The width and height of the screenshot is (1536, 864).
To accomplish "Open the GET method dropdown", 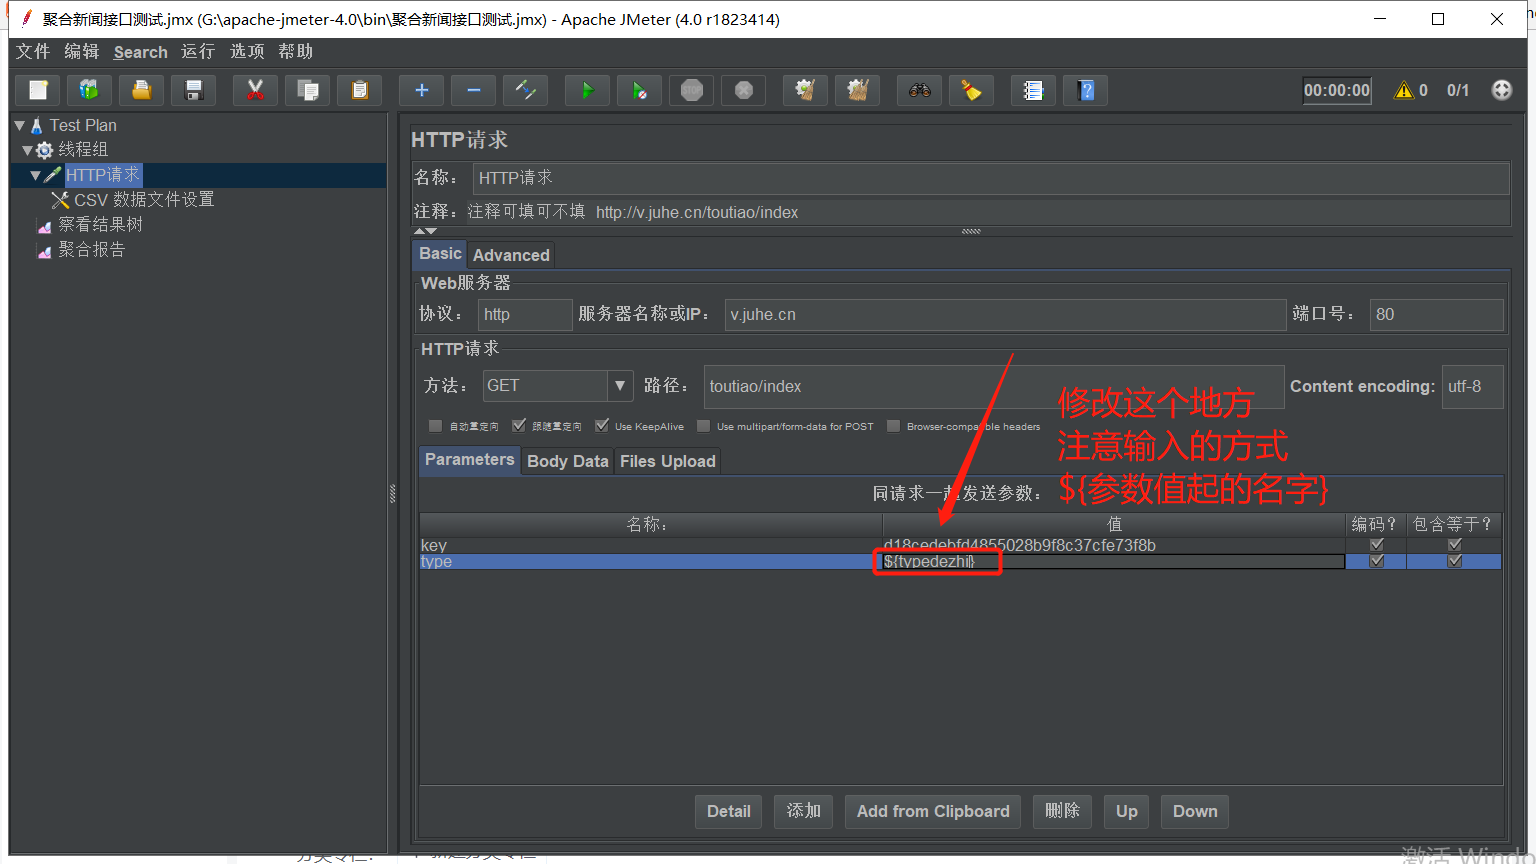I will (620, 386).
